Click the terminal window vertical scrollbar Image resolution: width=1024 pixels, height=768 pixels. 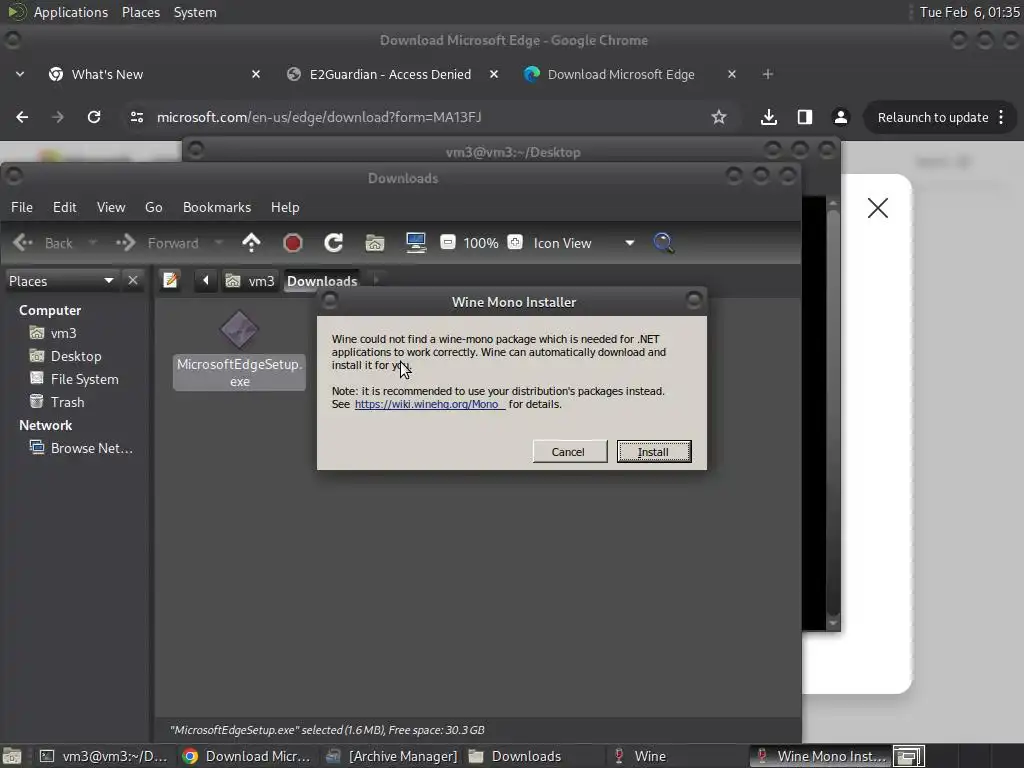coord(833,413)
